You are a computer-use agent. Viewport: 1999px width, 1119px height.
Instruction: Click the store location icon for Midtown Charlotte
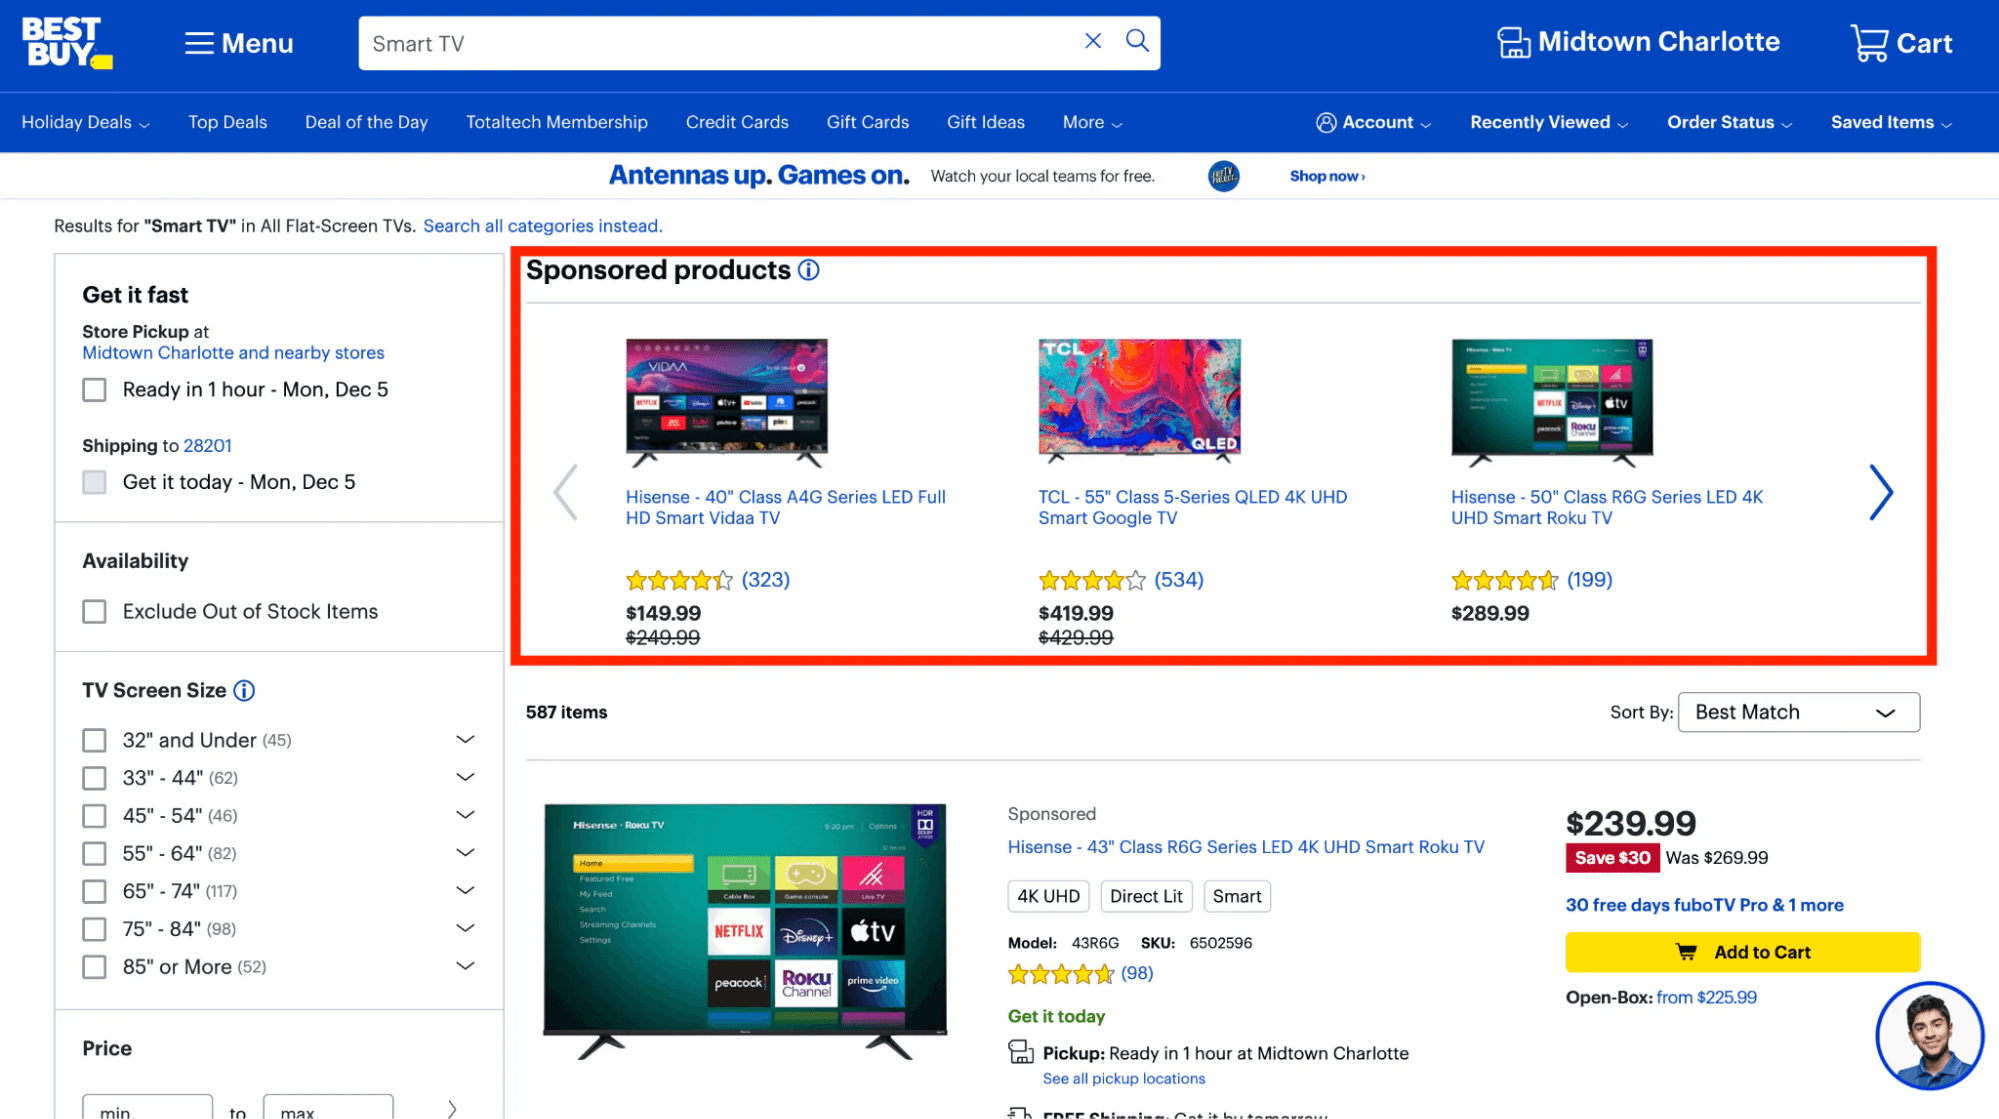(1513, 41)
